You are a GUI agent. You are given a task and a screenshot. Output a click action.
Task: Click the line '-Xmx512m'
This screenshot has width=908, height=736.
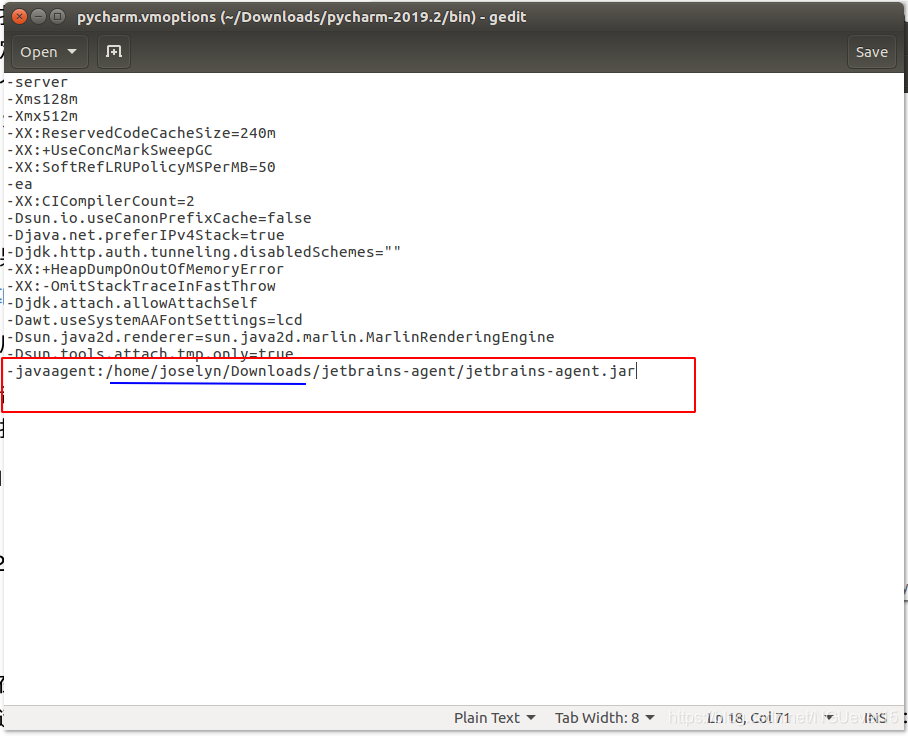coord(42,116)
